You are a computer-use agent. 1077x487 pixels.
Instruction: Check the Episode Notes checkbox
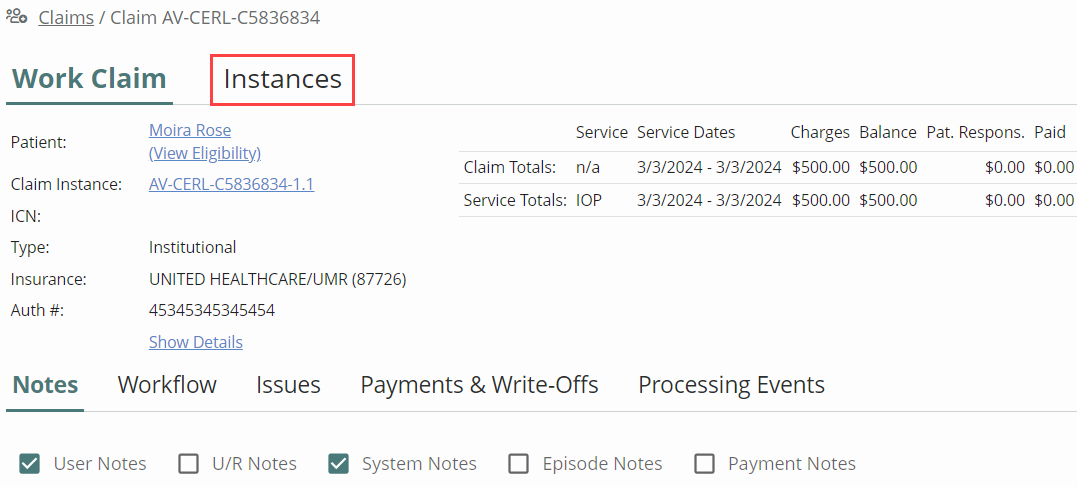pos(519,464)
